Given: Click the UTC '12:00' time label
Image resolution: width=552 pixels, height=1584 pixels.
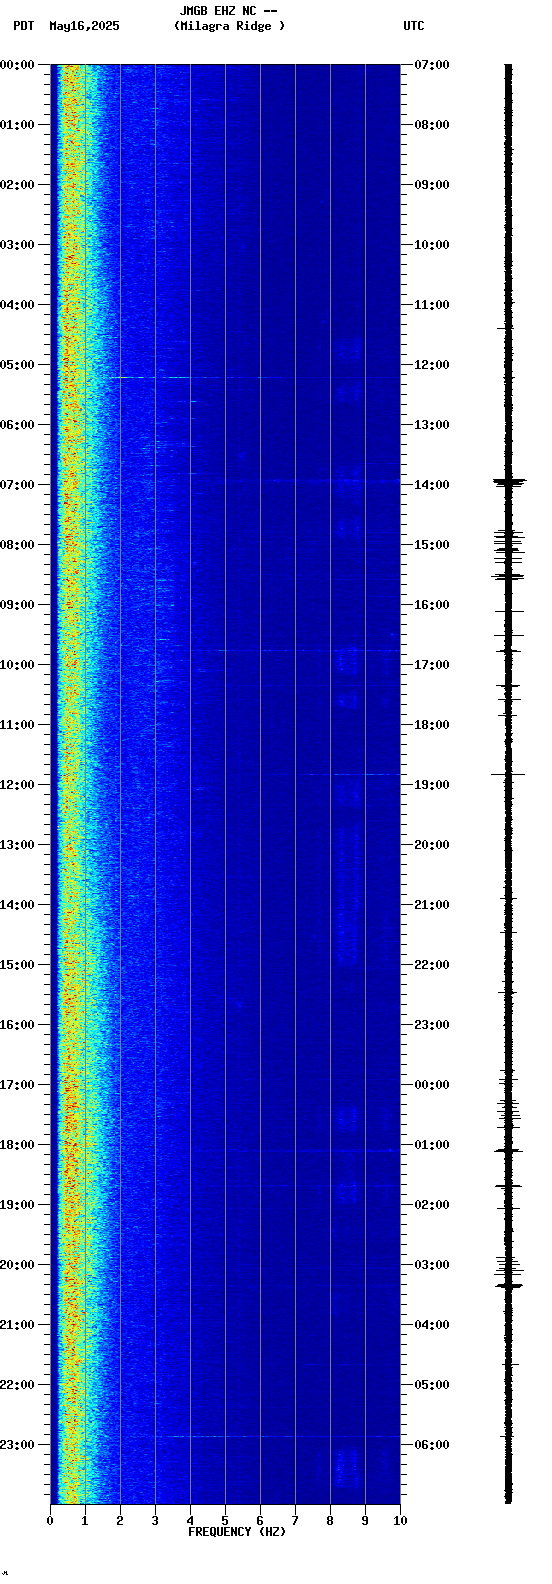Looking at the screenshot, I should coord(432,365).
